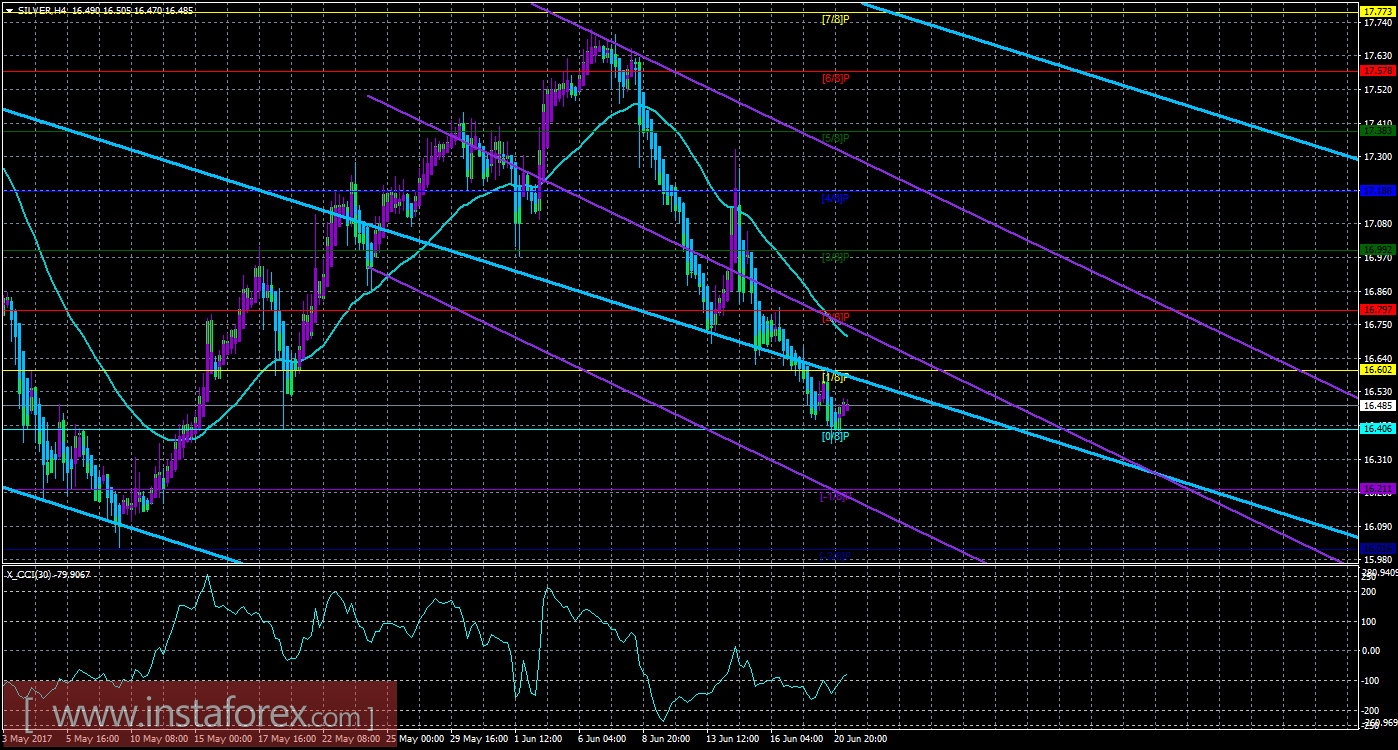
Task: Click the CCI scale value 100
Action: (1371, 620)
